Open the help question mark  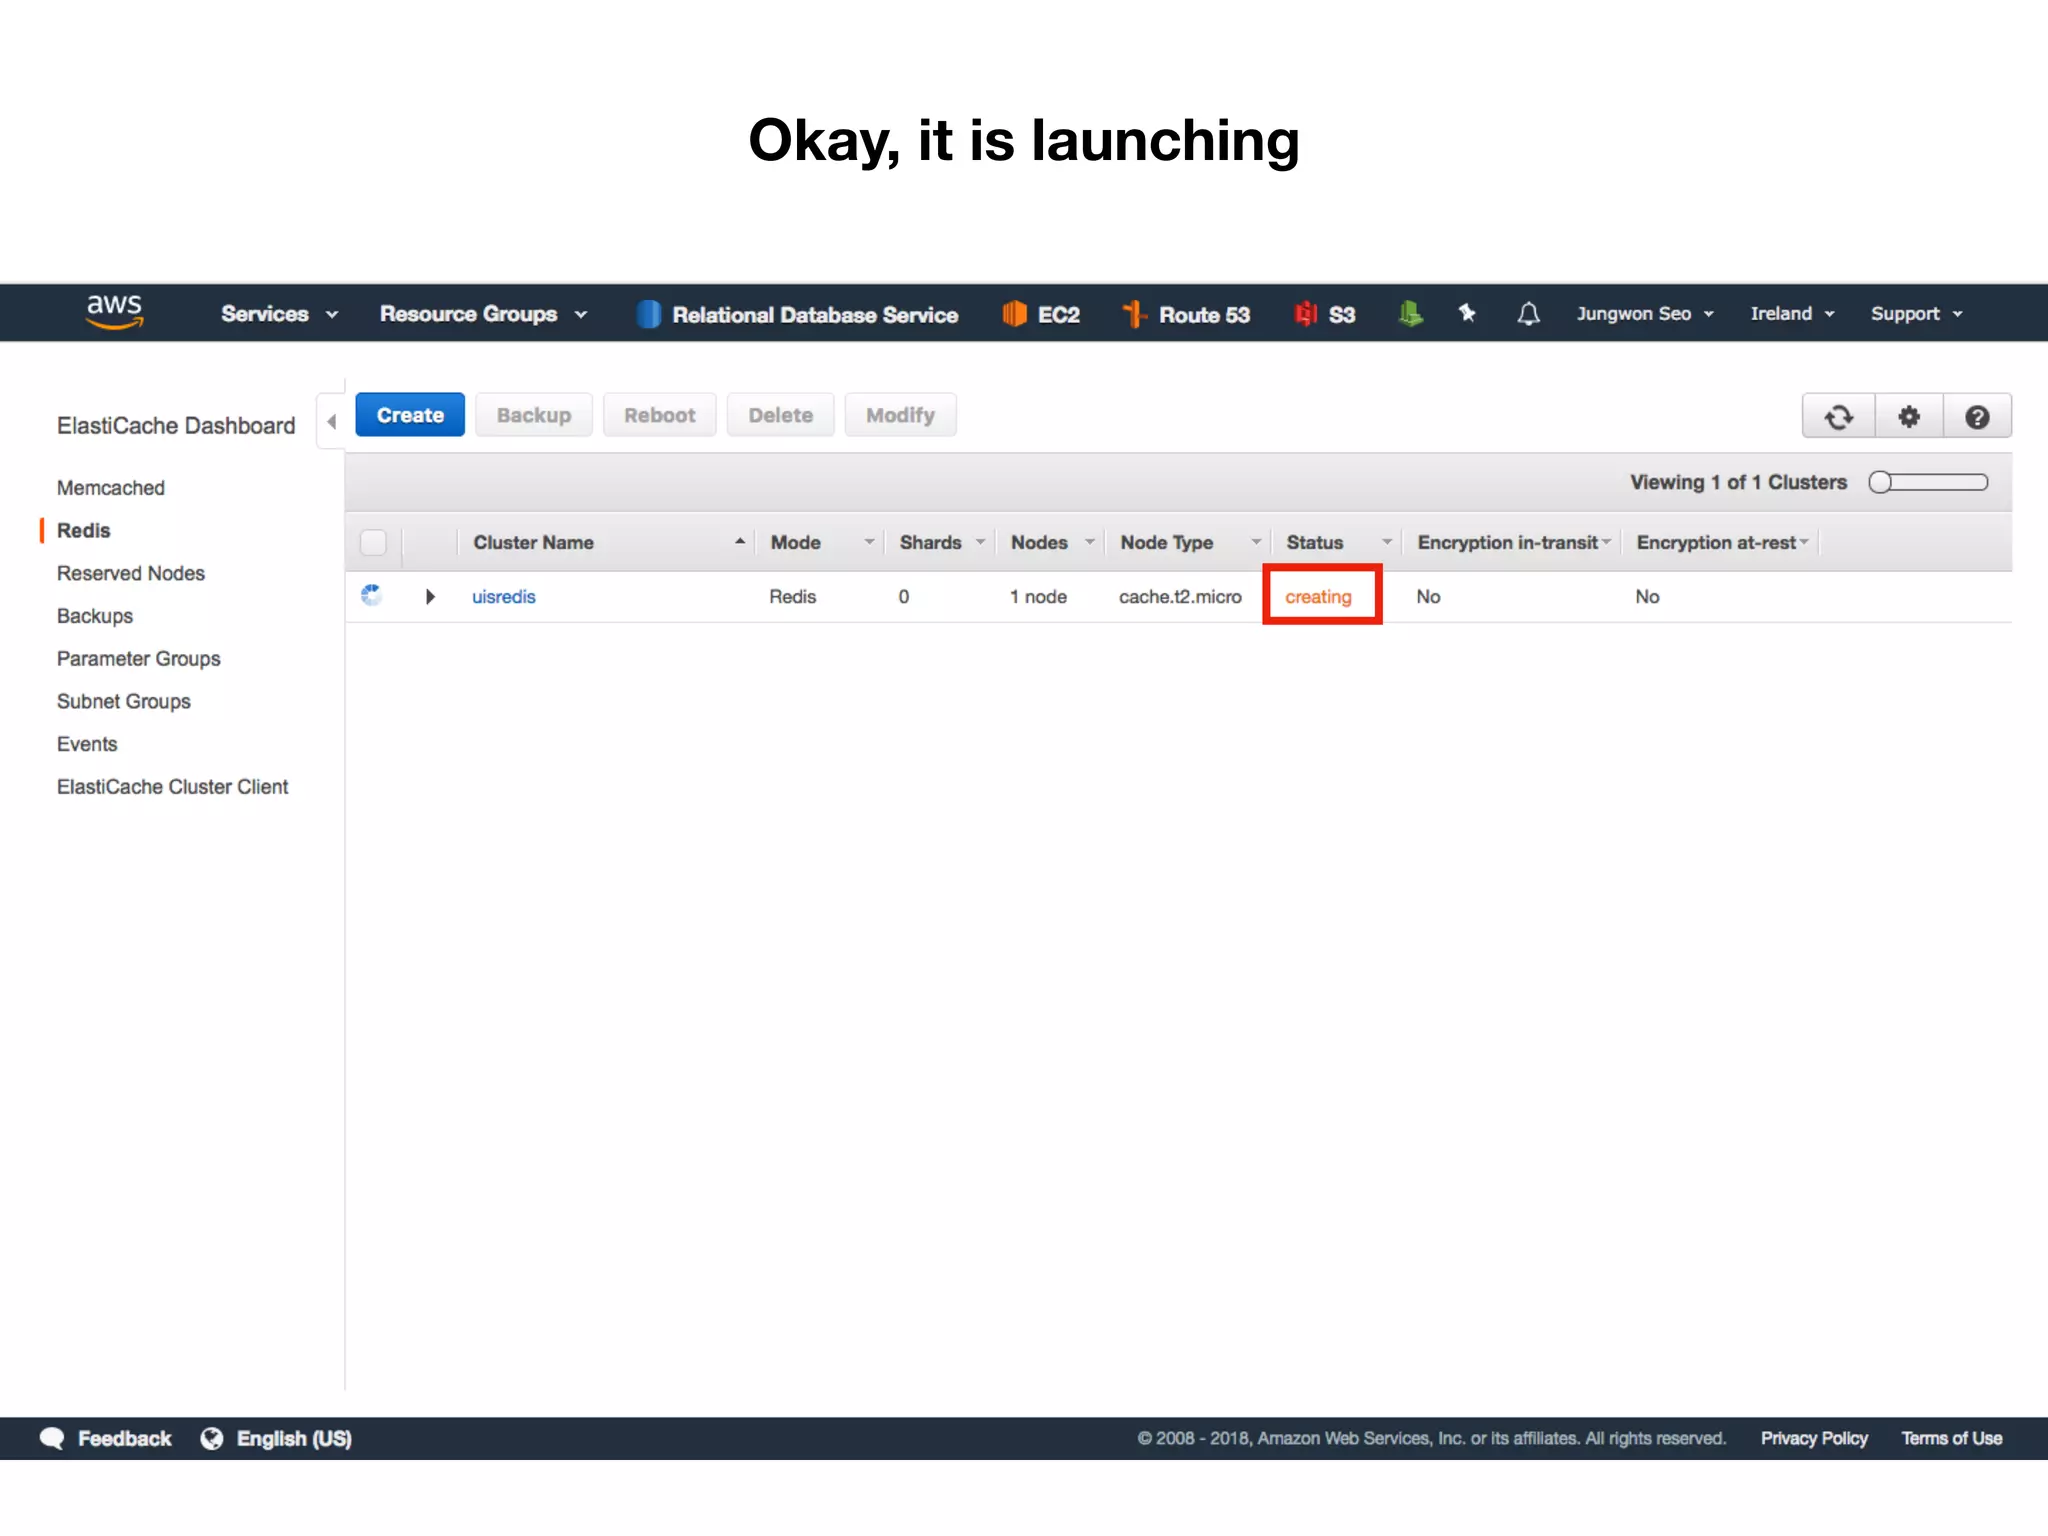click(1977, 416)
